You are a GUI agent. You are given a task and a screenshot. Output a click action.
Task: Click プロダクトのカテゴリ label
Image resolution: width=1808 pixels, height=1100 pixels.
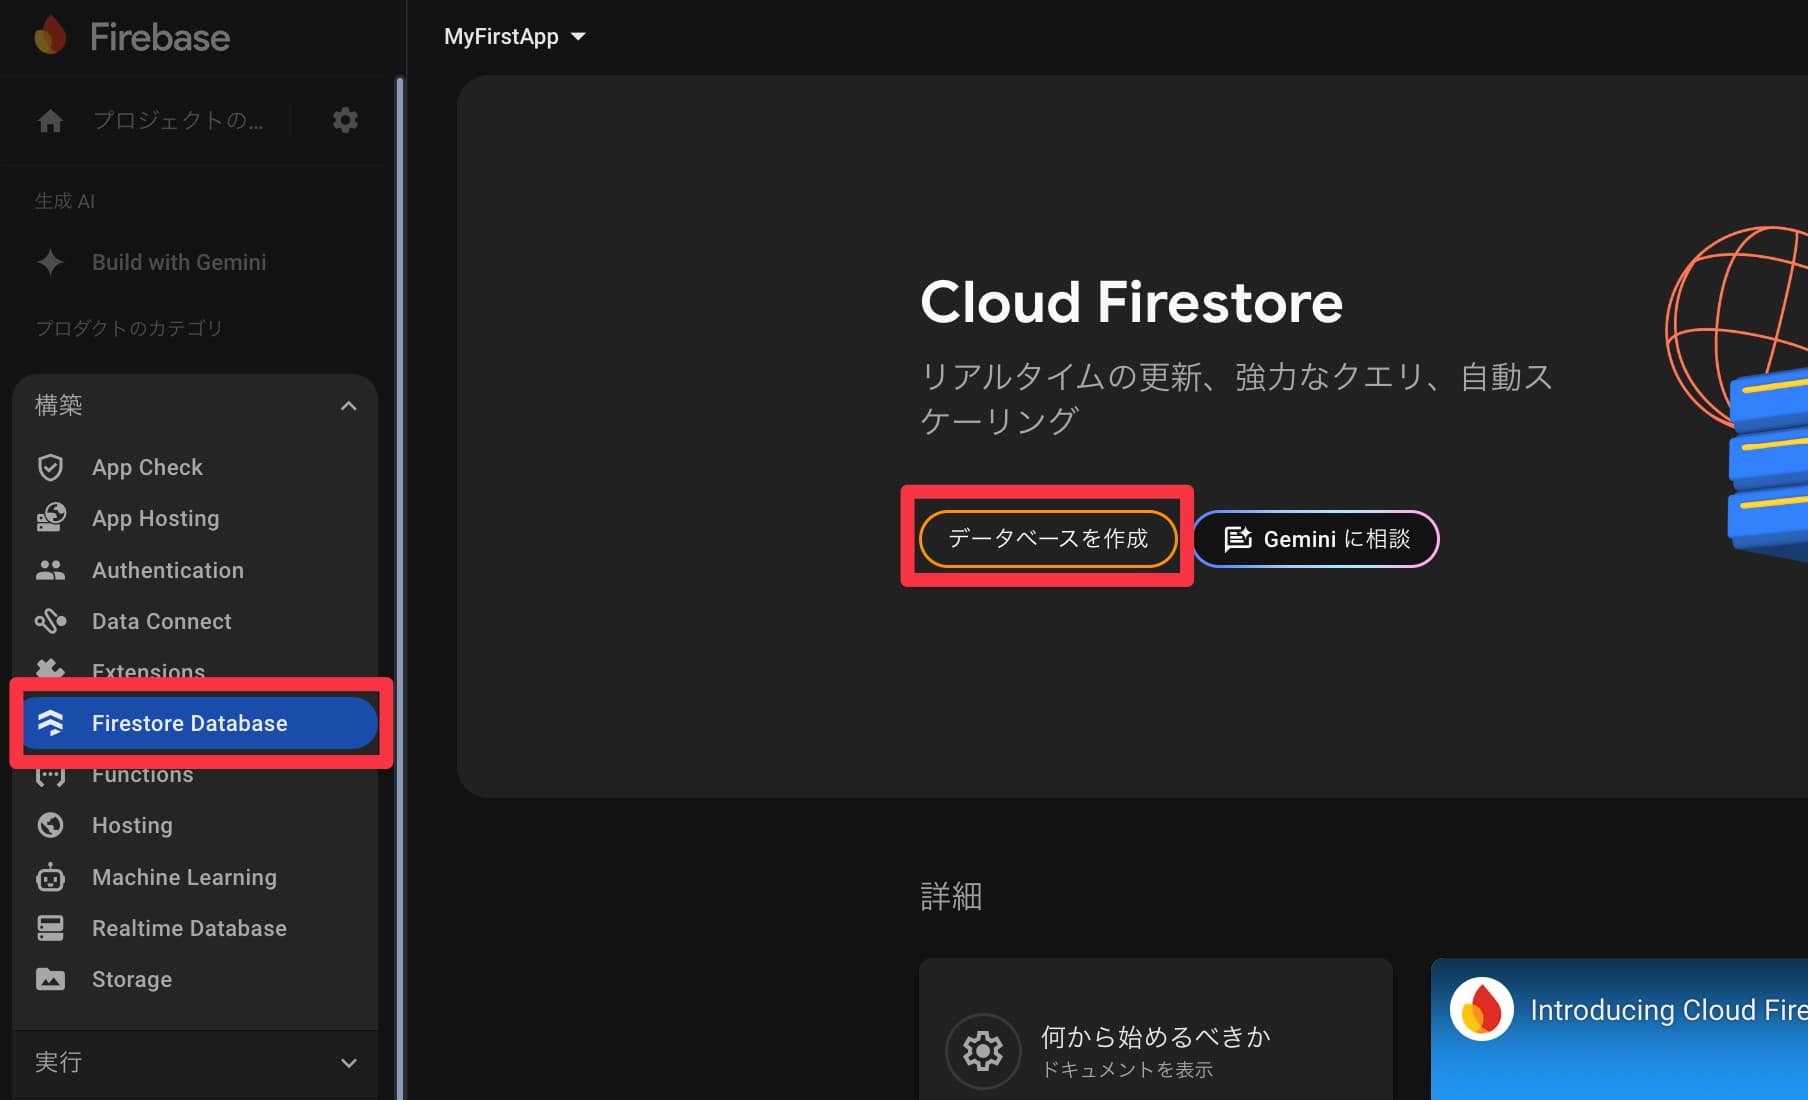tap(129, 328)
